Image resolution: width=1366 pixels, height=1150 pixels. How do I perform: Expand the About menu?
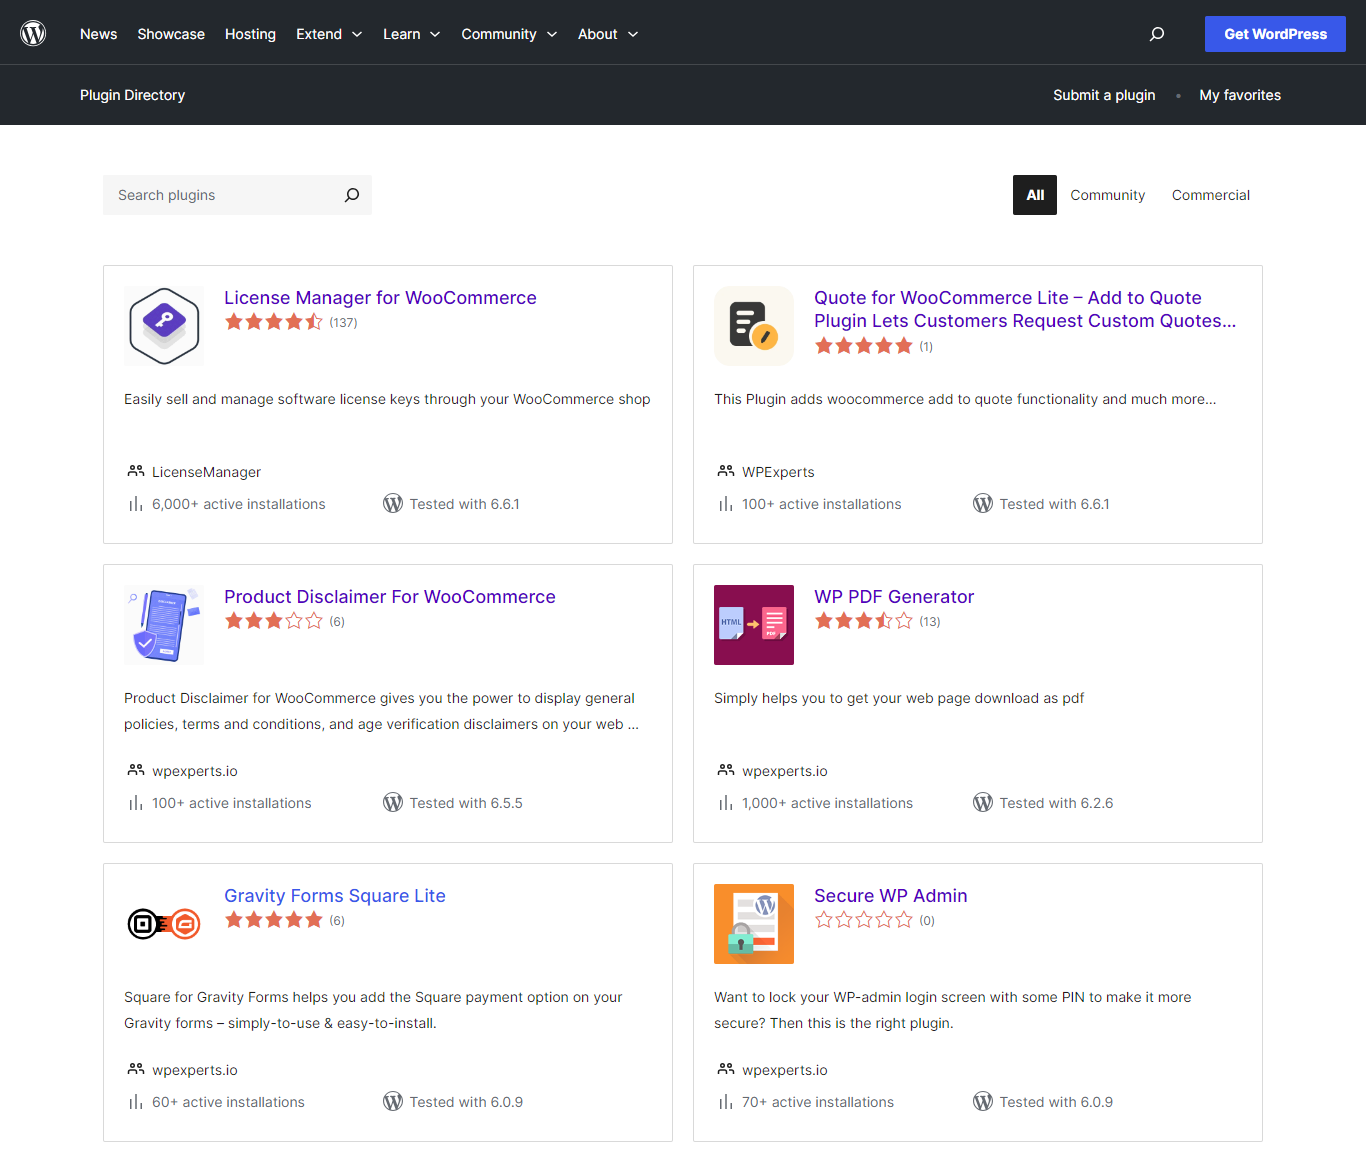(x=608, y=34)
